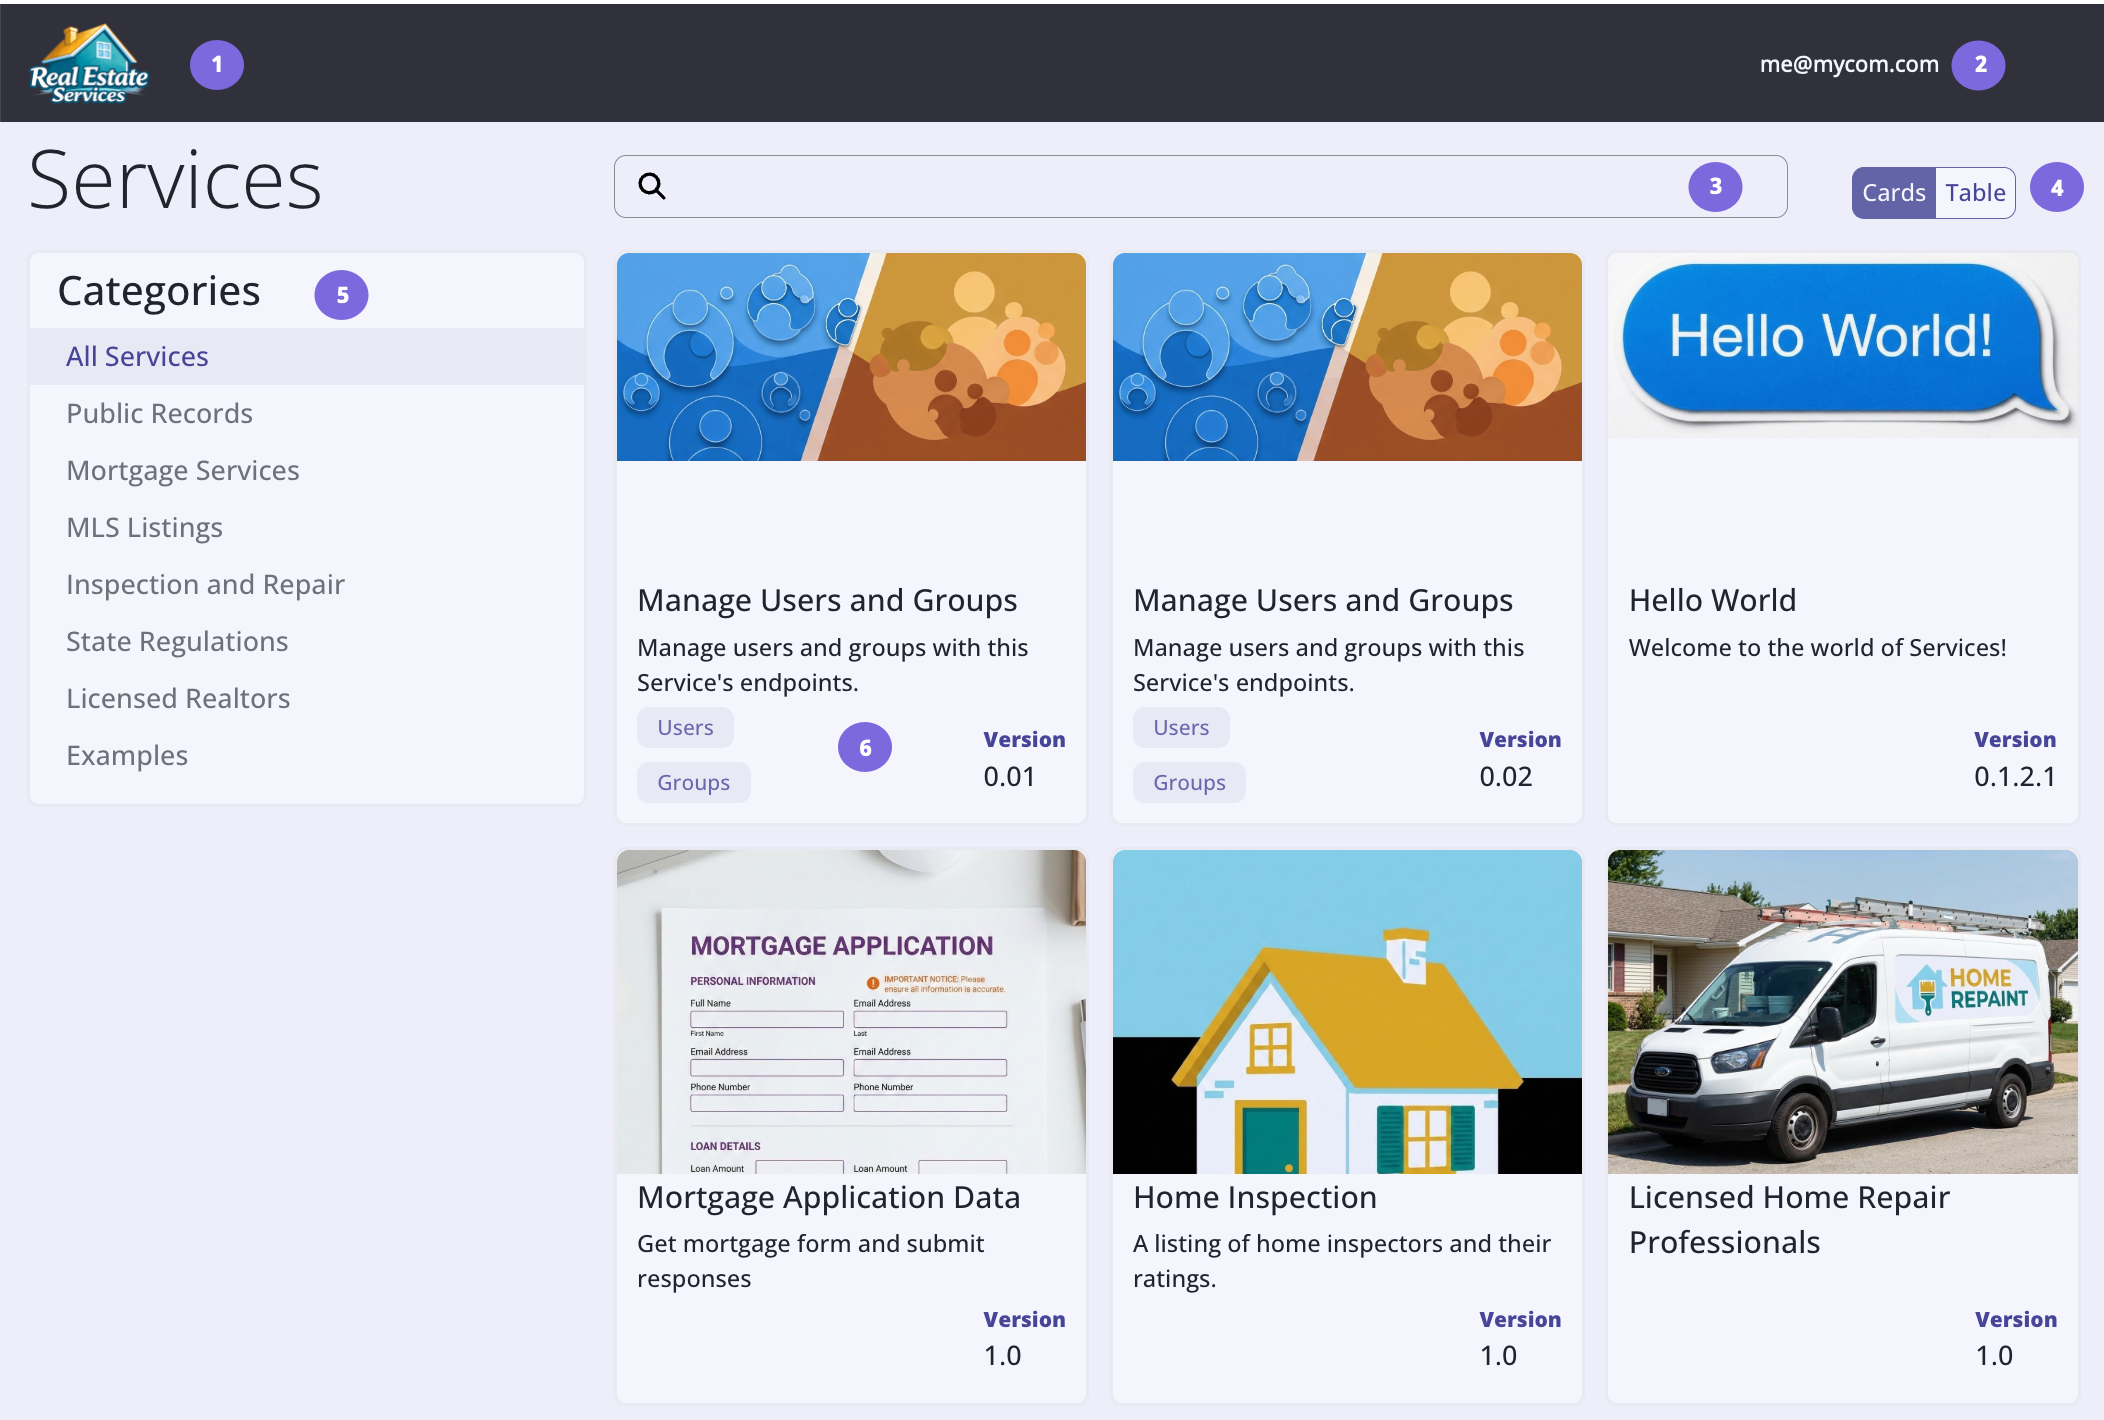2104x1420 pixels.
Task: Click purple badge 2 beside the email
Action: coord(1979,65)
